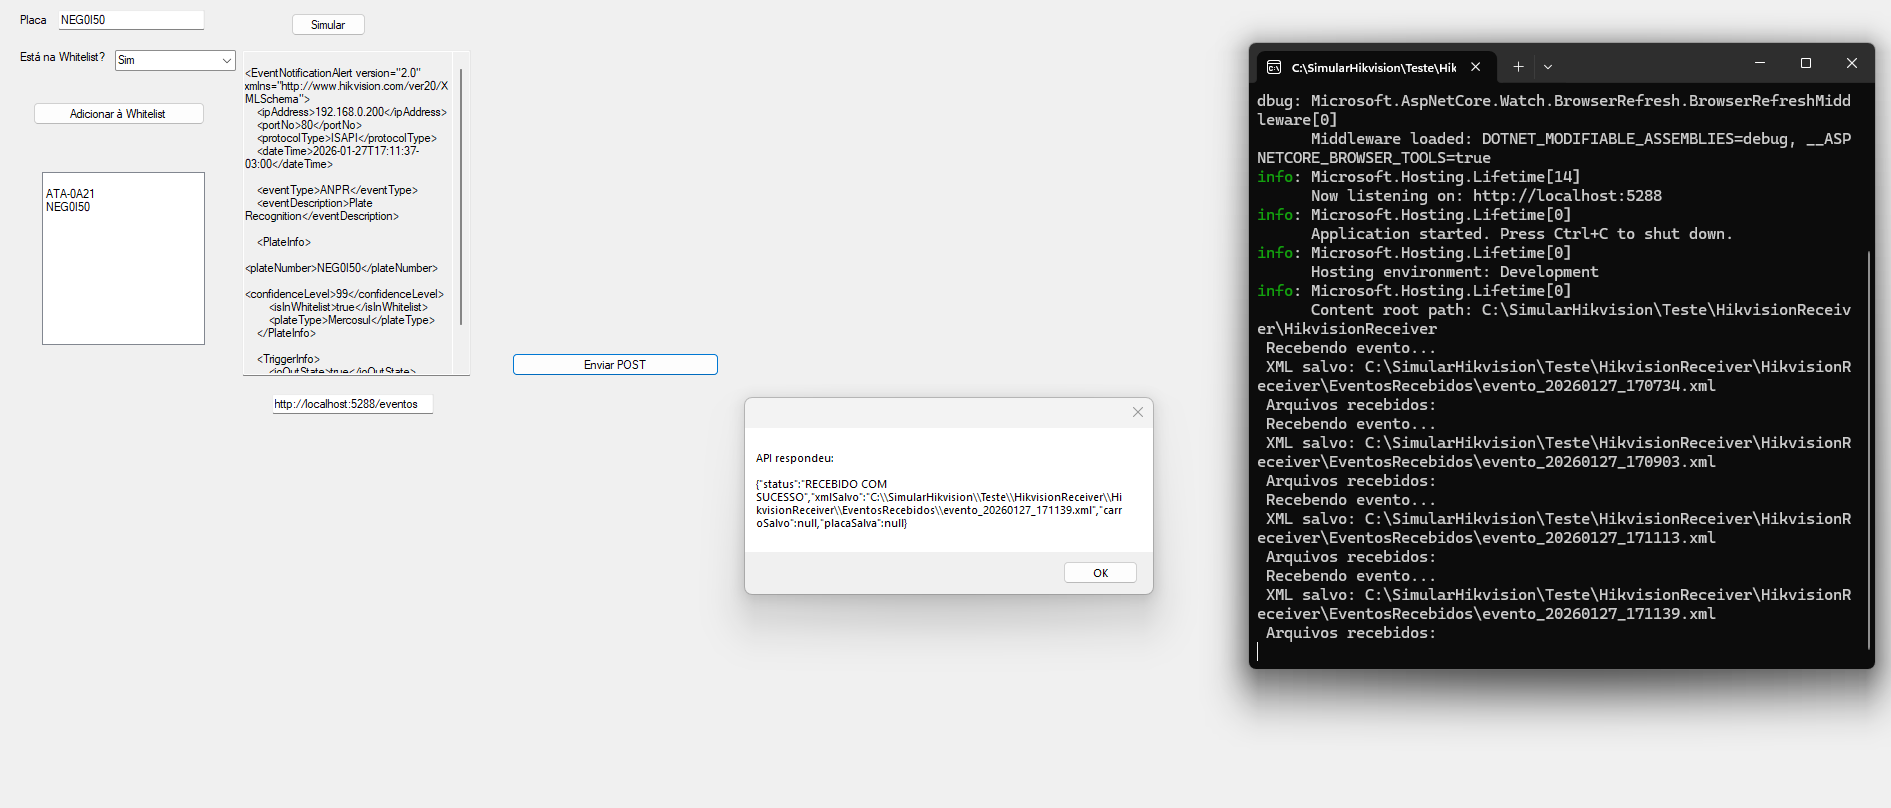Screen dimensions: 1891x808
Task: Expand the terminal profile dropdown chevron
Action: 1548,67
